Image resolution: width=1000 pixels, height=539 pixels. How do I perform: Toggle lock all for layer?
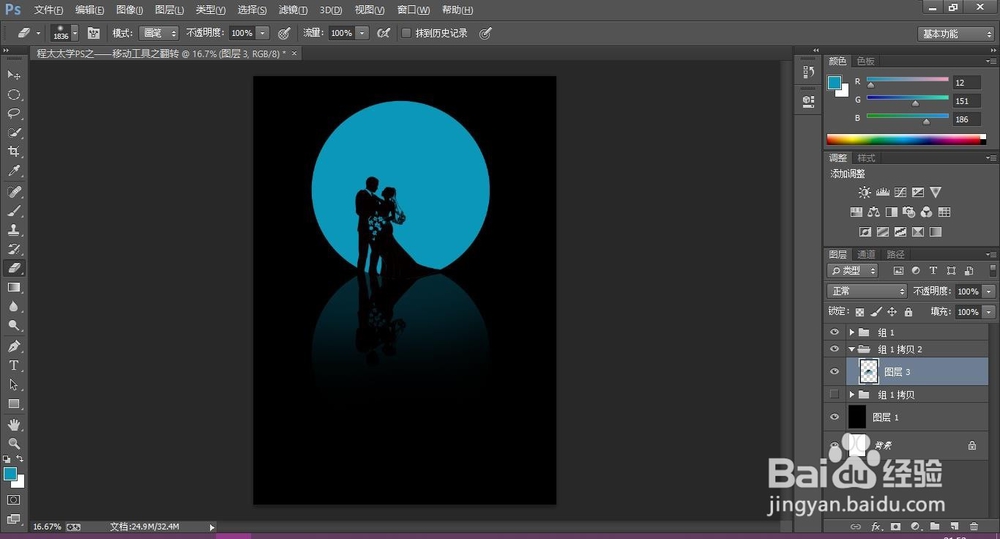point(908,312)
